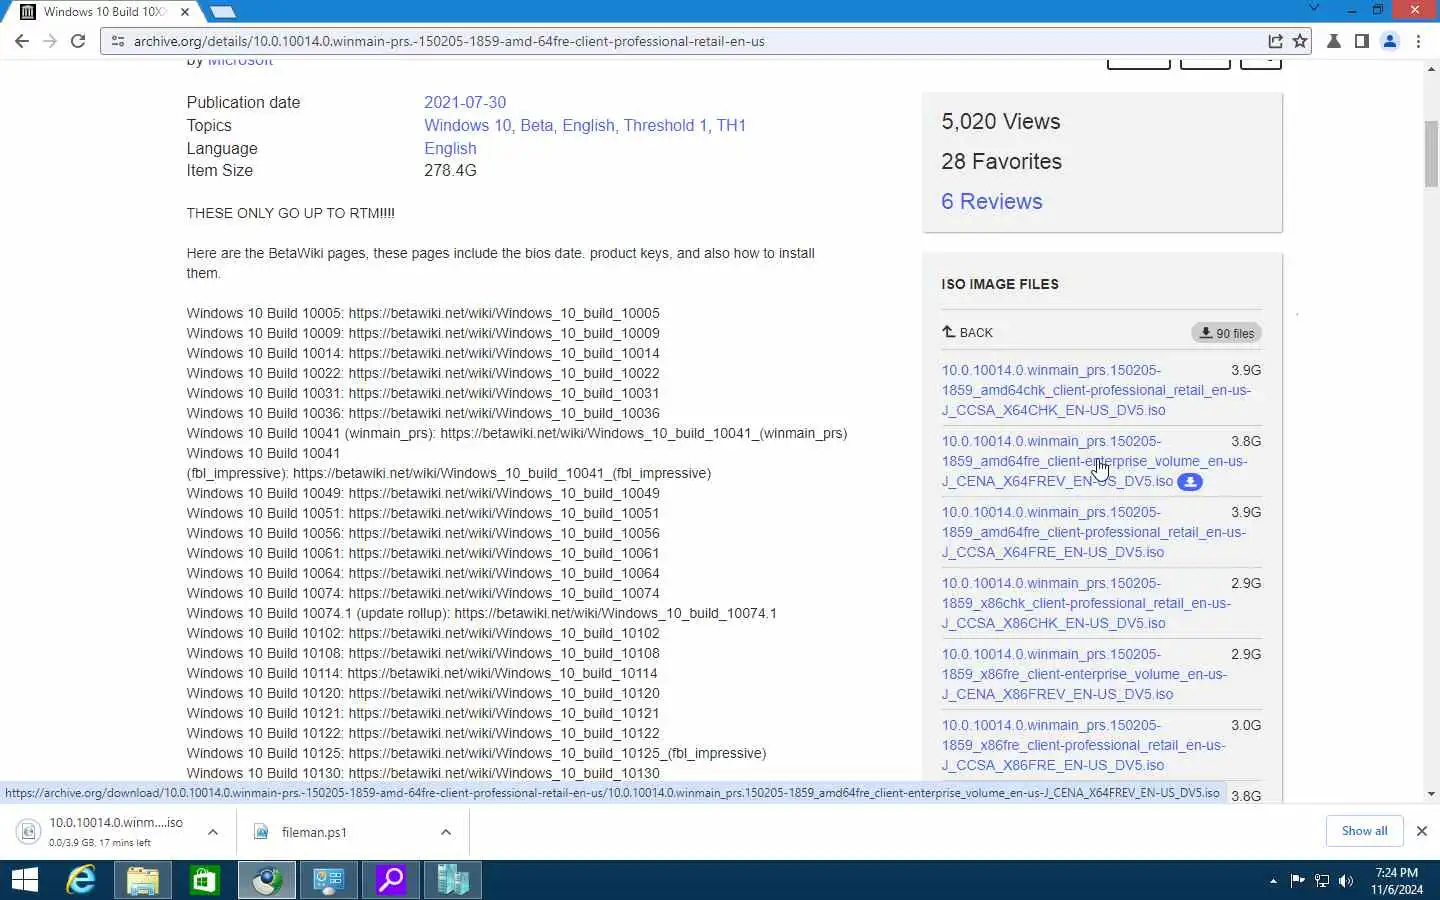Select the '5,020 Views' text

(x=1001, y=121)
